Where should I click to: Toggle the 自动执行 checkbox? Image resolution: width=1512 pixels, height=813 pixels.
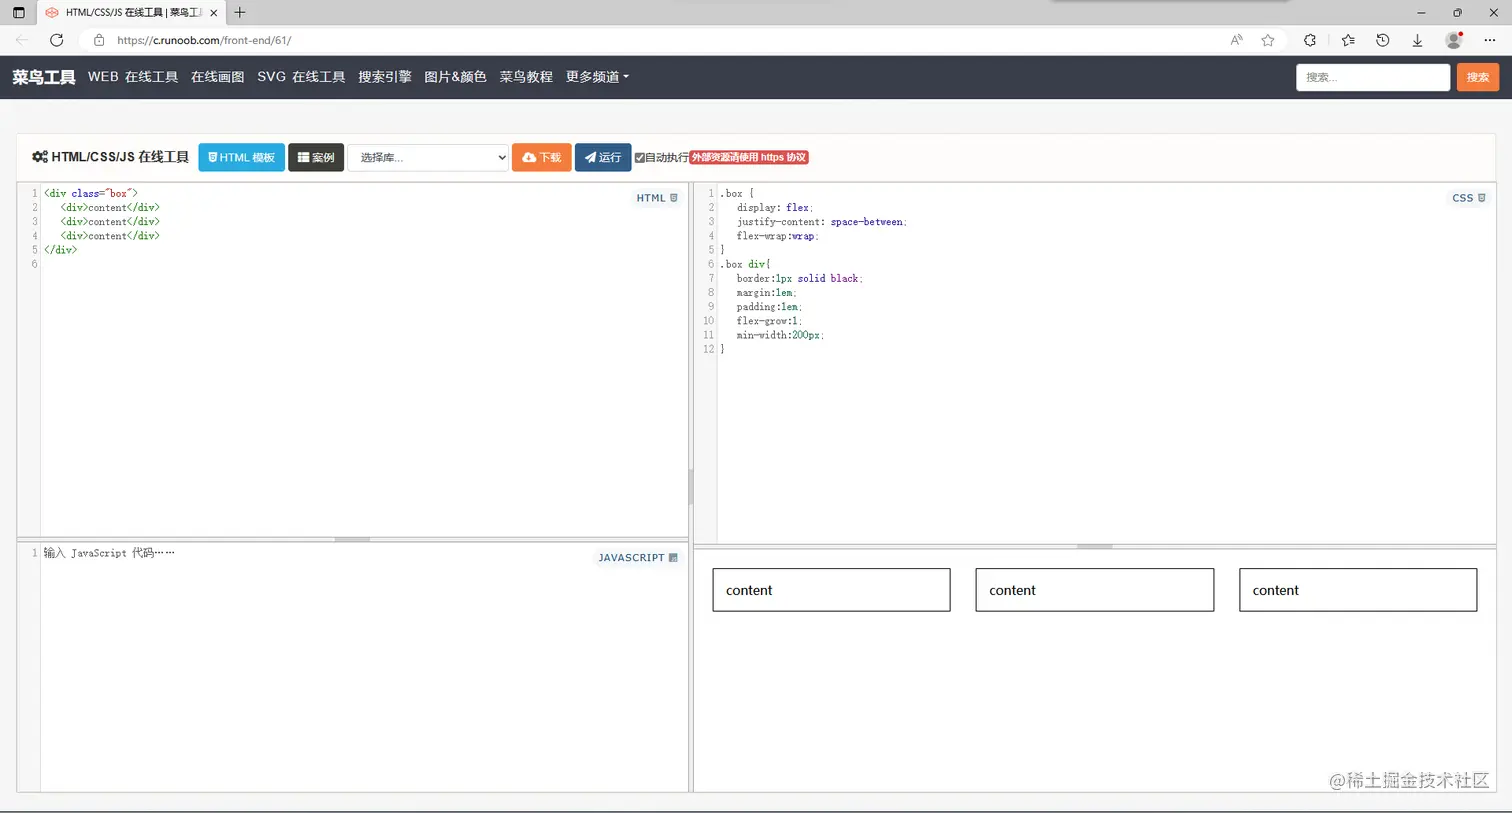click(640, 158)
